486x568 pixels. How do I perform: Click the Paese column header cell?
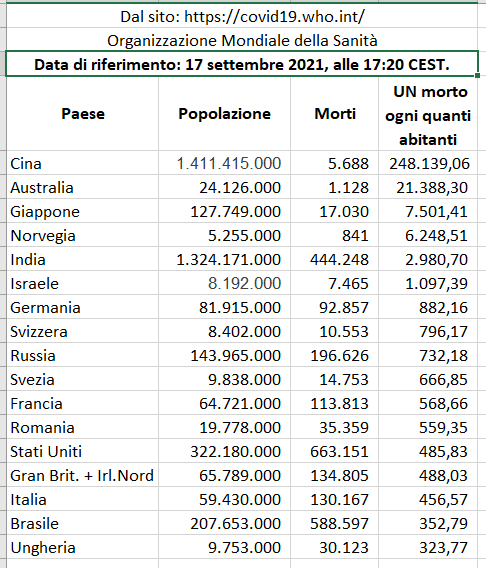pyautogui.click(x=83, y=114)
